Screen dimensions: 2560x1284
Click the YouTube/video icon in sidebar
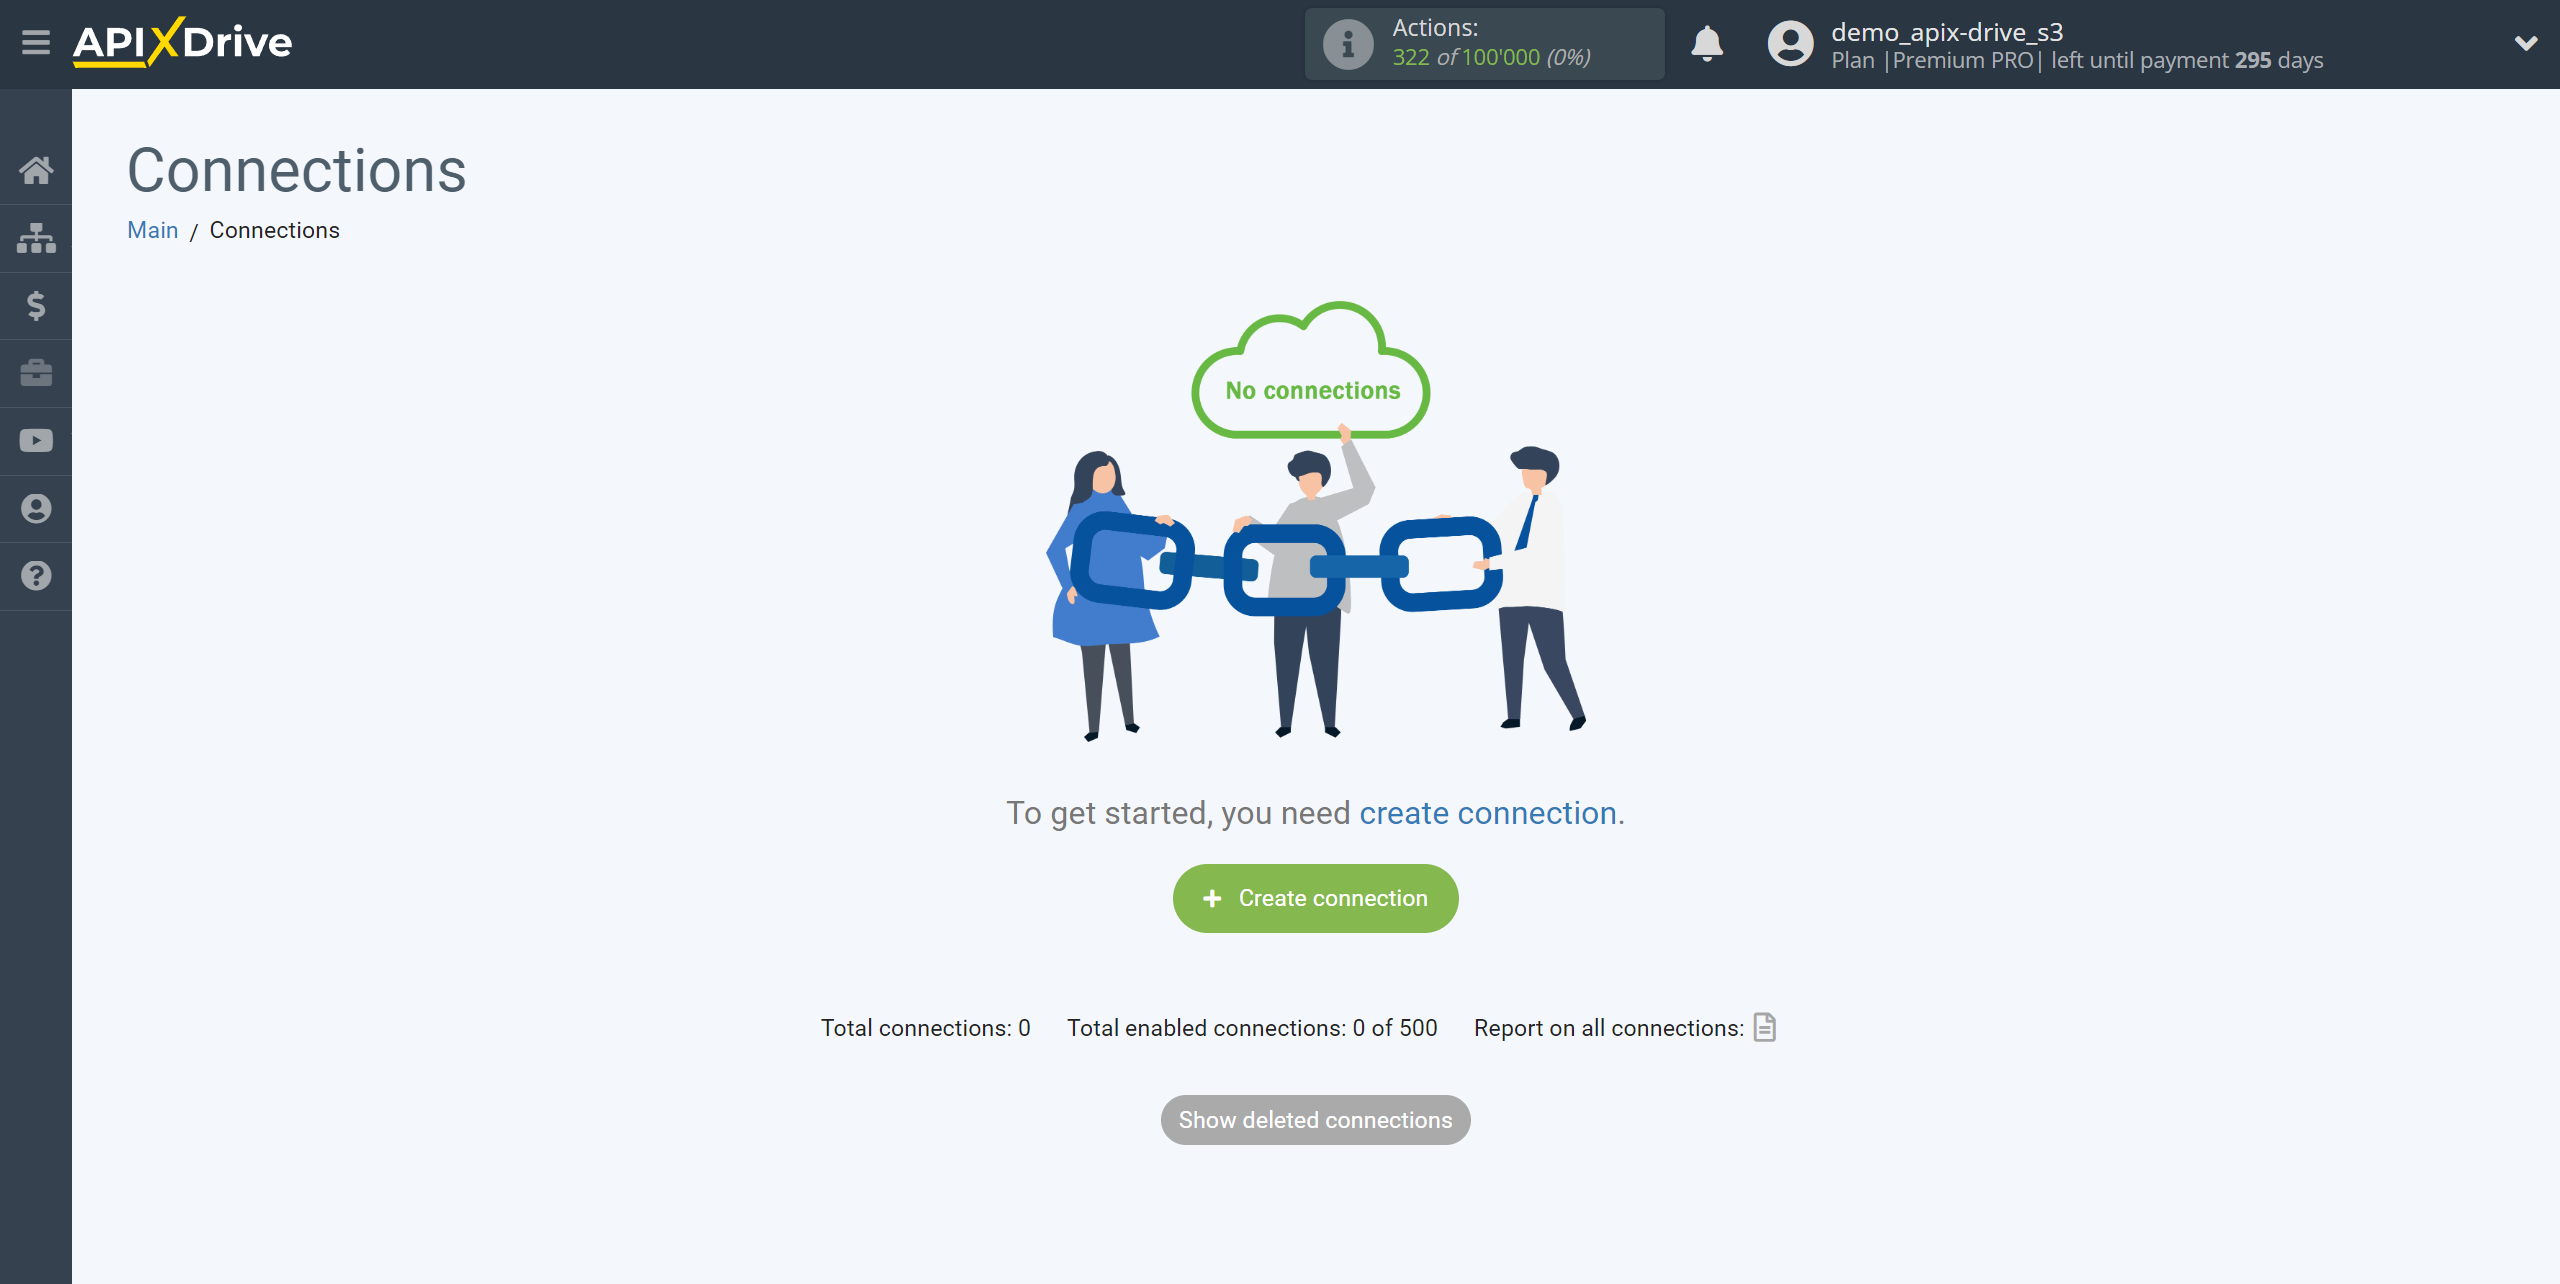[x=36, y=441]
